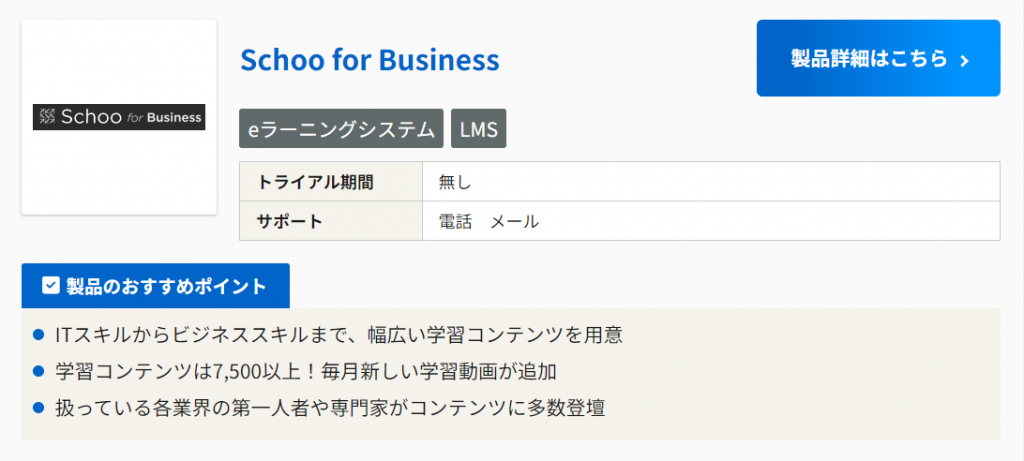Image resolution: width=1024 pixels, height=461 pixels.
Task: Select the LMS category tag
Action: tap(479, 129)
